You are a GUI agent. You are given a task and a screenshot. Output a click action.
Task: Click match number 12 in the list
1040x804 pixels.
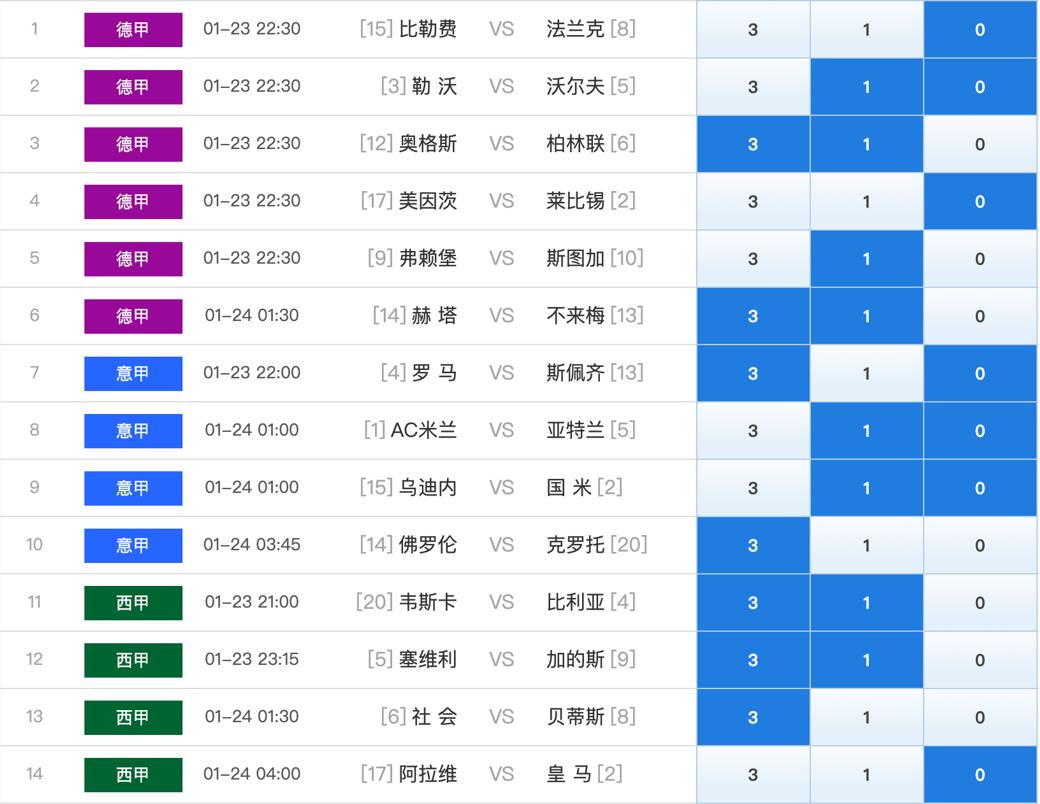pyautogui.click(x=34, y=659)
